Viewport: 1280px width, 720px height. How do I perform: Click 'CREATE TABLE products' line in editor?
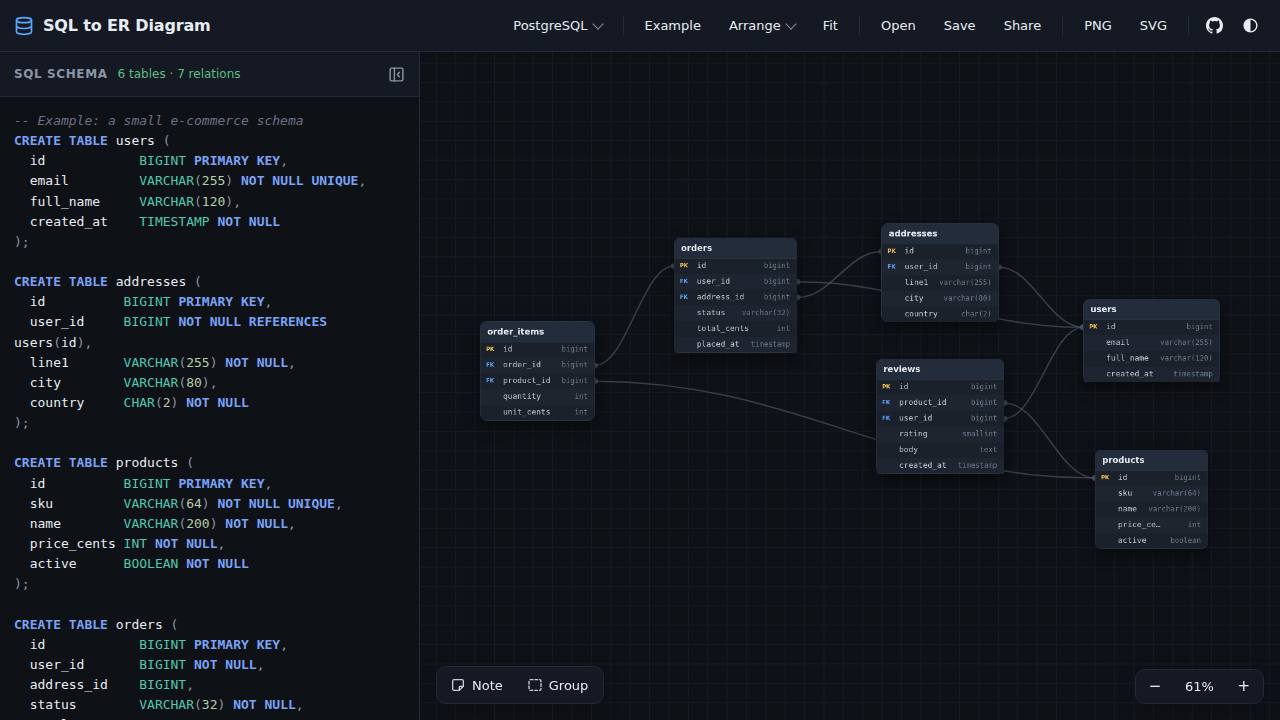pyautogui.click(x=104, y=462)
